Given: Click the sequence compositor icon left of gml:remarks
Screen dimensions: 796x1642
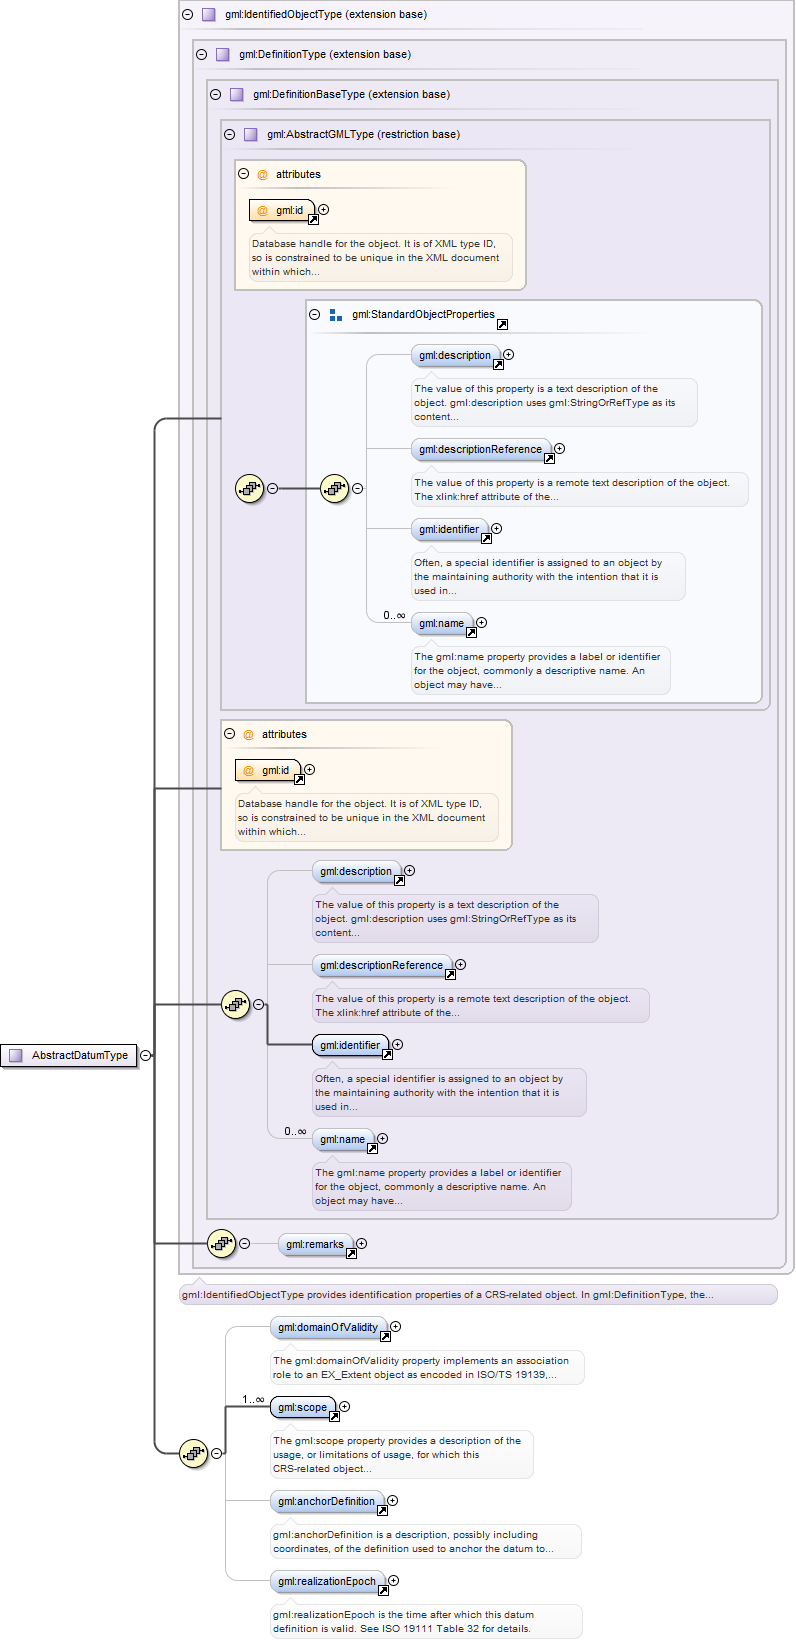Looking at the screenshot, I should tap(221, 1244).
